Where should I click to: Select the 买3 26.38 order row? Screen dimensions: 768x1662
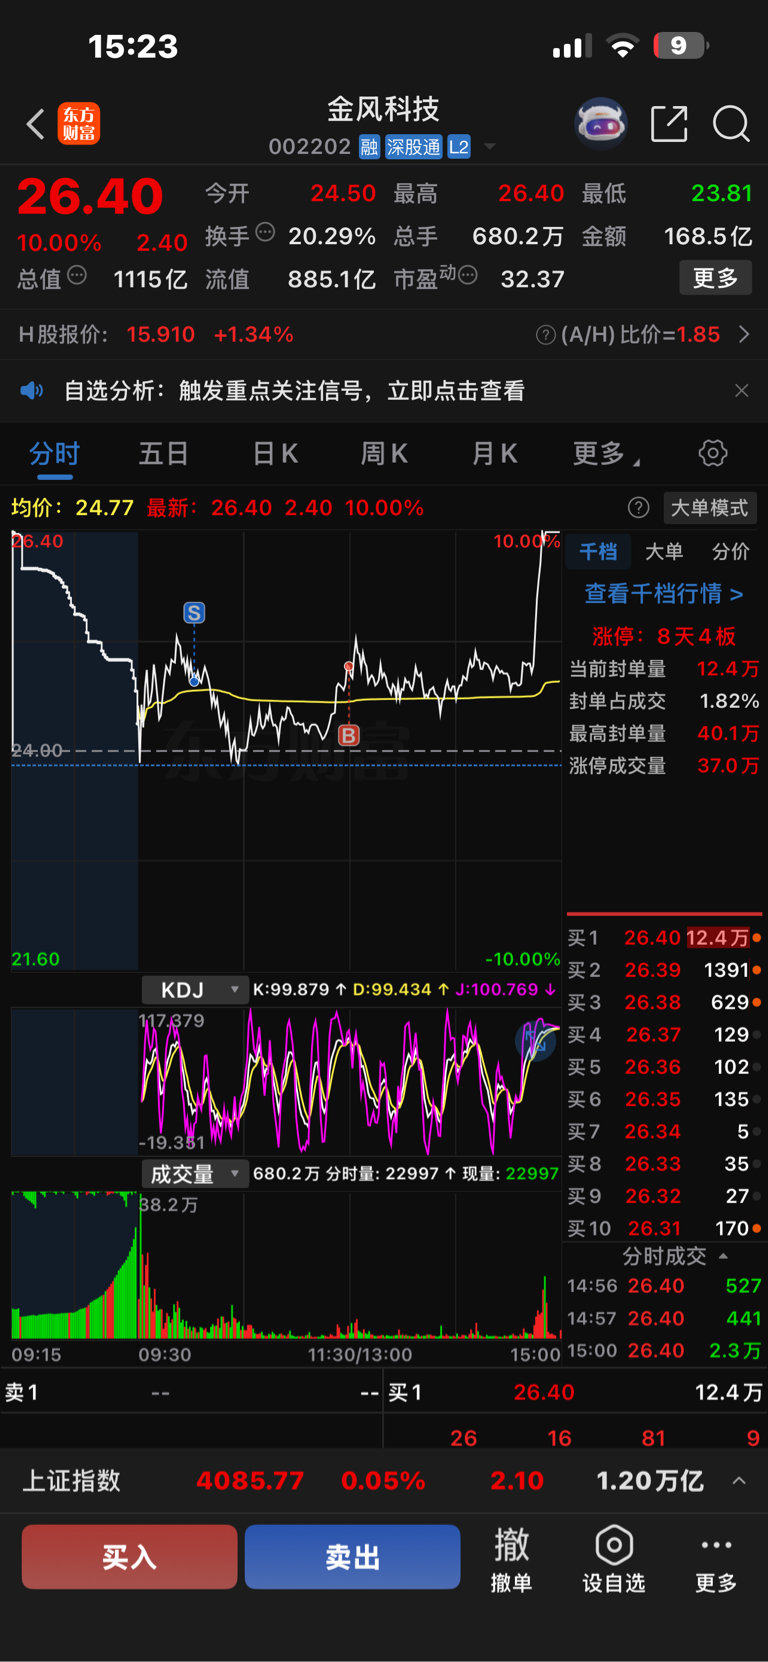coord(665,1002)
